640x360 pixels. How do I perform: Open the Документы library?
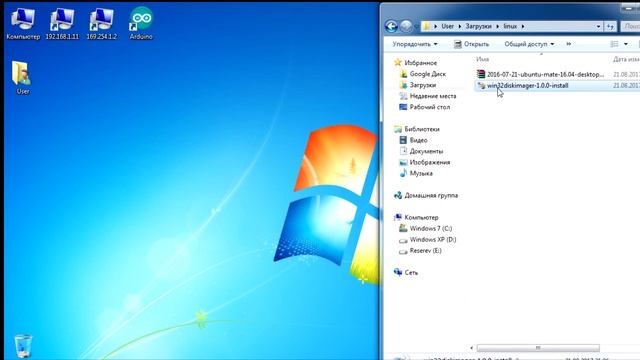click(426, 151)
